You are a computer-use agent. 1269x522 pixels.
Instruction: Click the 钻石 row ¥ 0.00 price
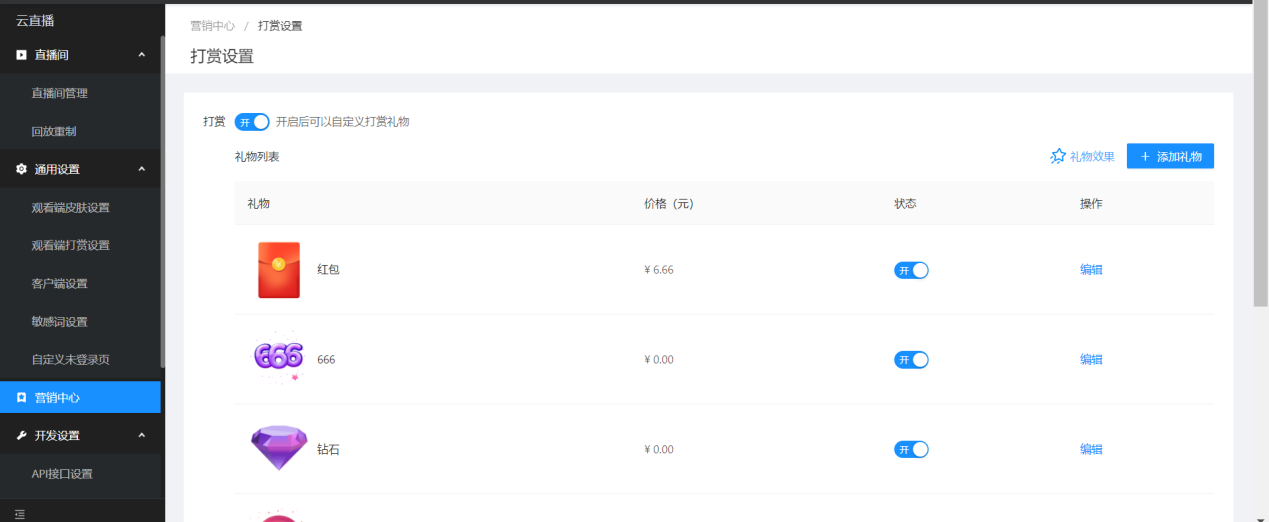(659, 449)
